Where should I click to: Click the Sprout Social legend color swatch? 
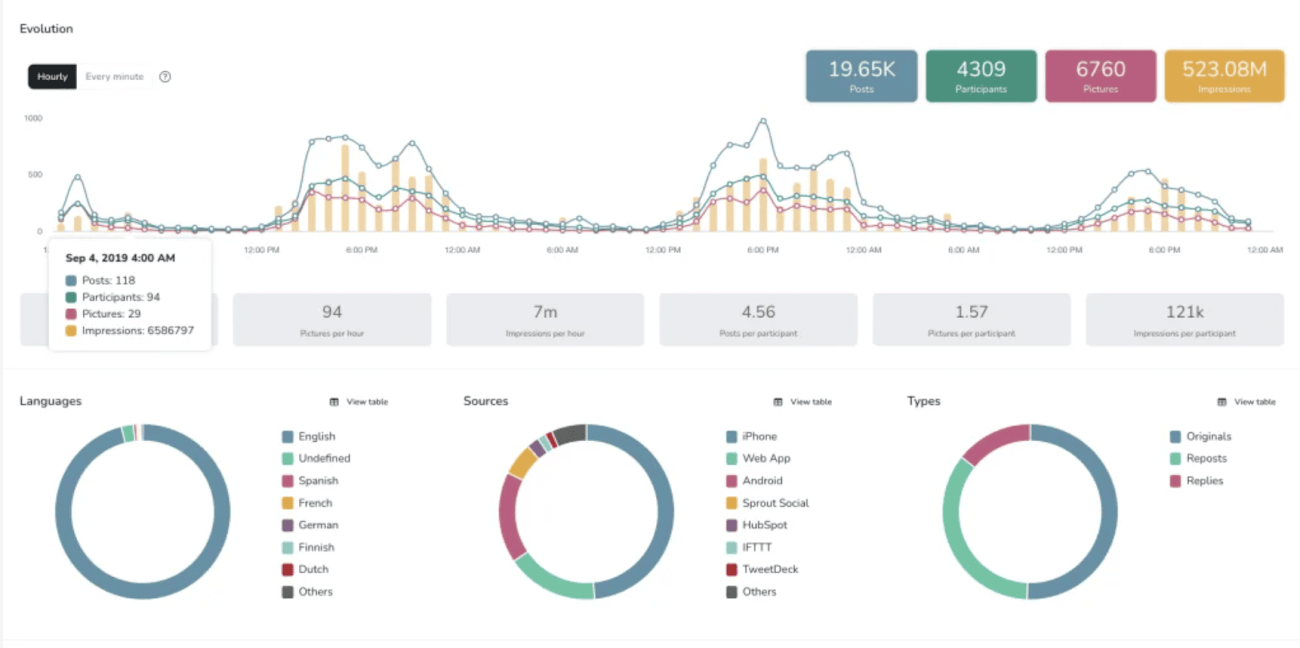click(x=732, y=503)
